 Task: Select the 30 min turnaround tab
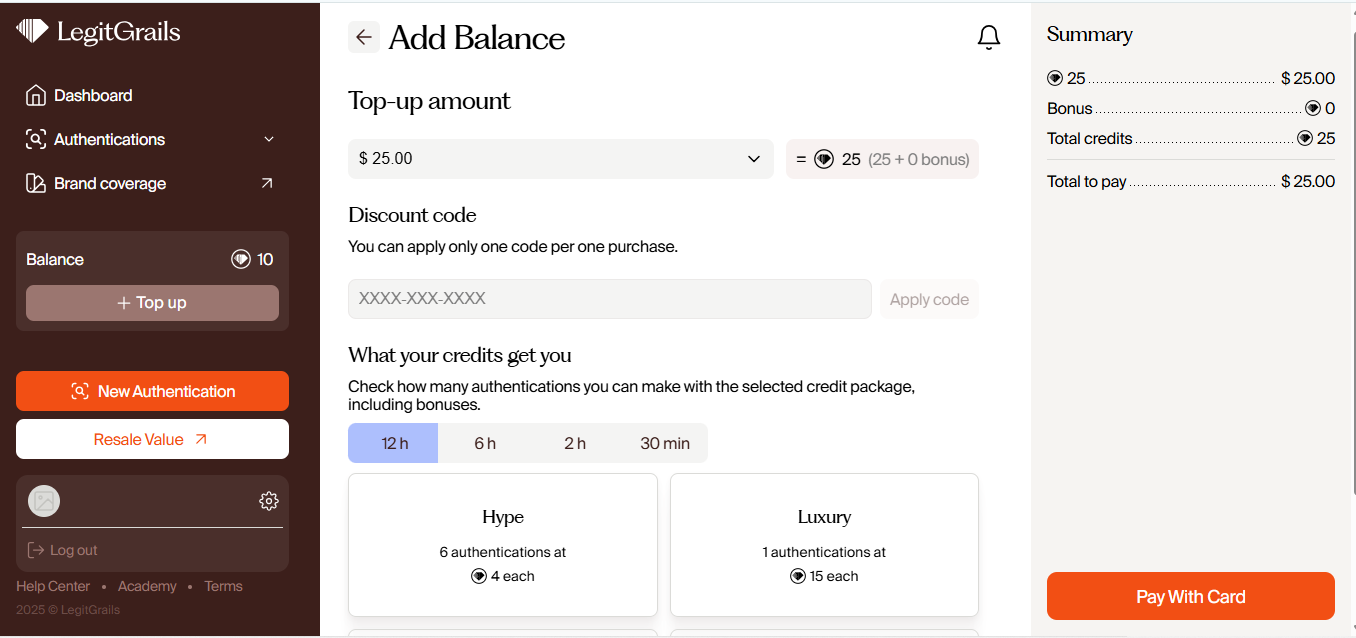pyautogui.click(x=665, y=443)
